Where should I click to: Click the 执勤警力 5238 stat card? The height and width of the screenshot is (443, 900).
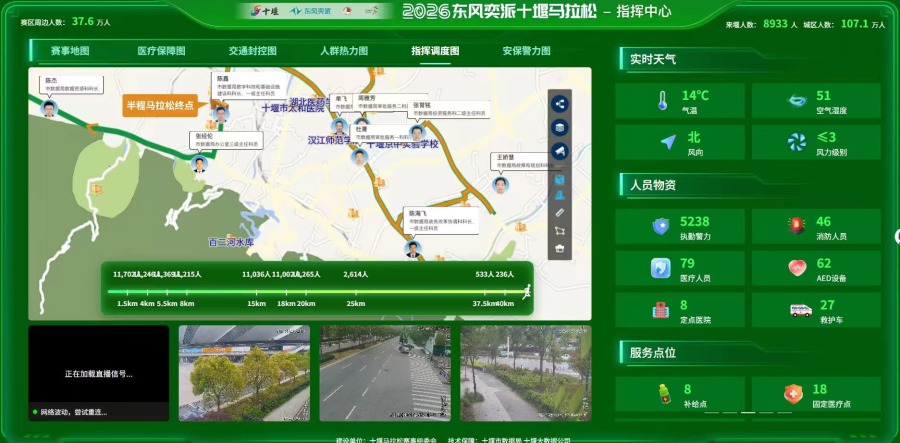pos(682,226)
